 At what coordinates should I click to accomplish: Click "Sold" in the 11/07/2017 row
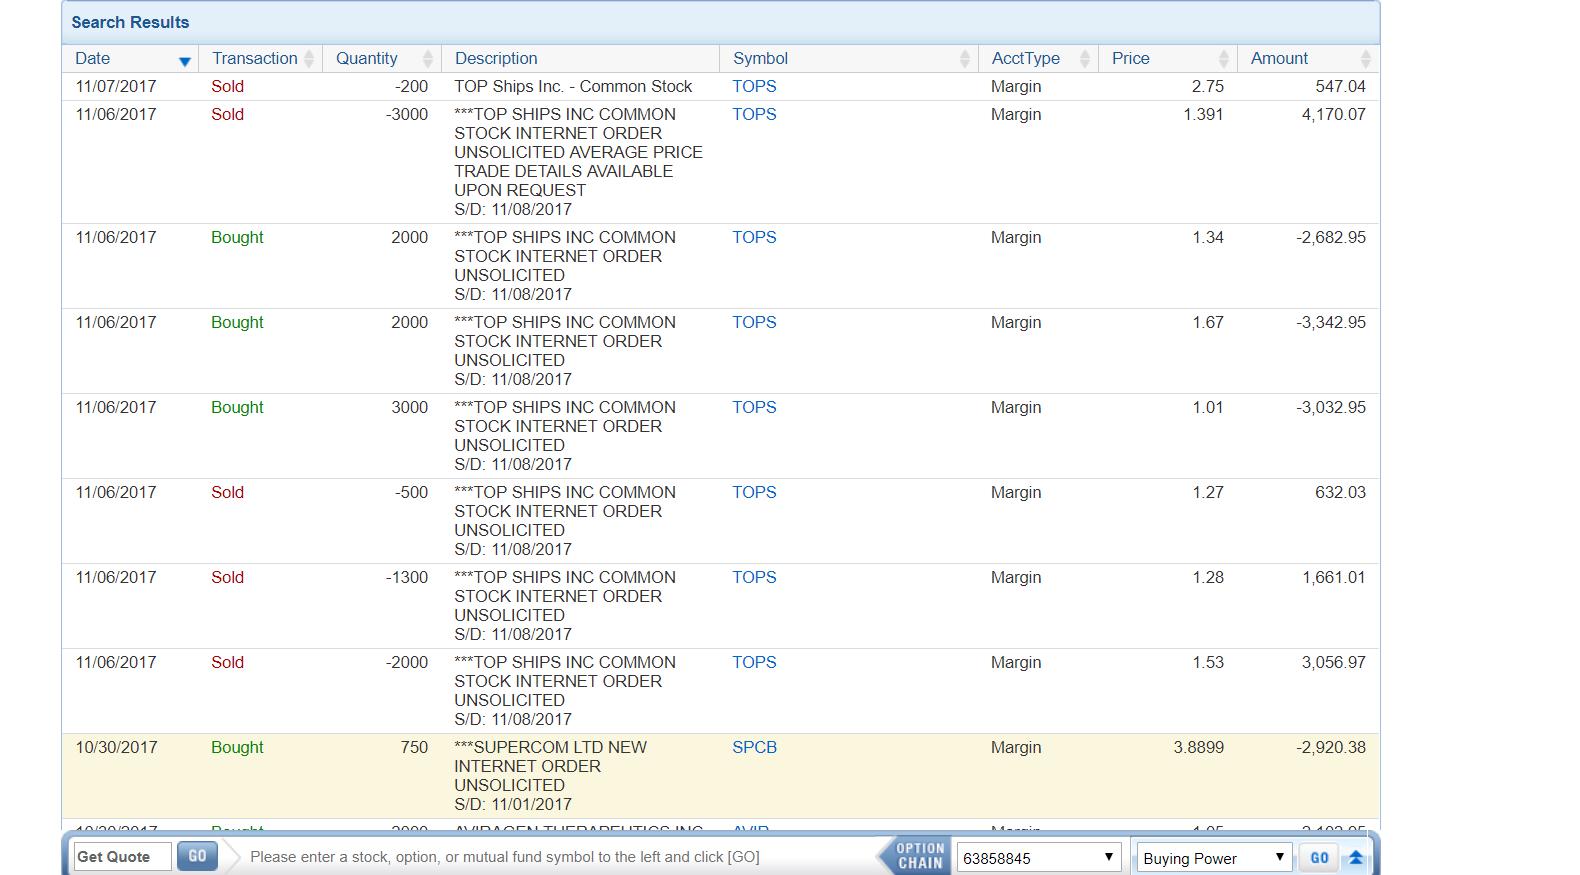(x=227, y=87)
